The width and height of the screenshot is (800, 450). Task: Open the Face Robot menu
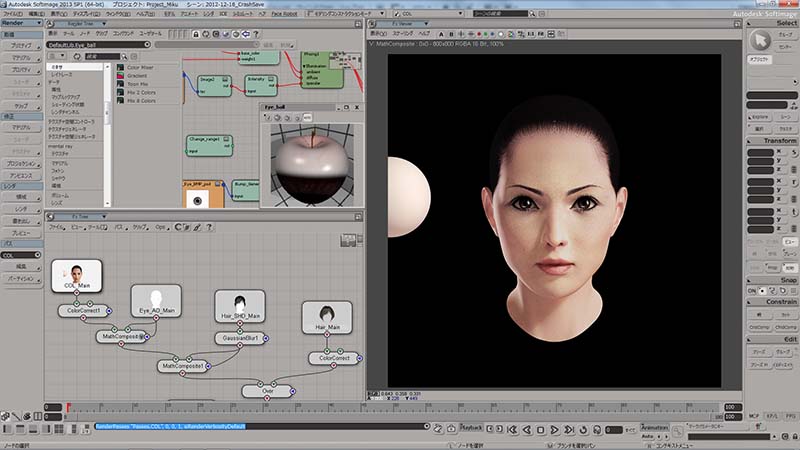click(x=284, y=14)
